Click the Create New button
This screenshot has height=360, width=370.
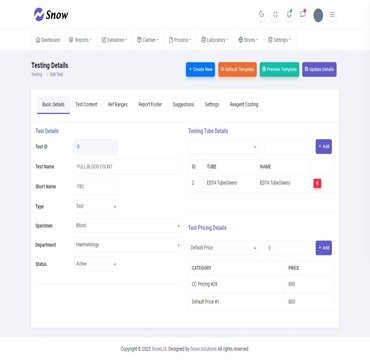(x=200, y=69)
